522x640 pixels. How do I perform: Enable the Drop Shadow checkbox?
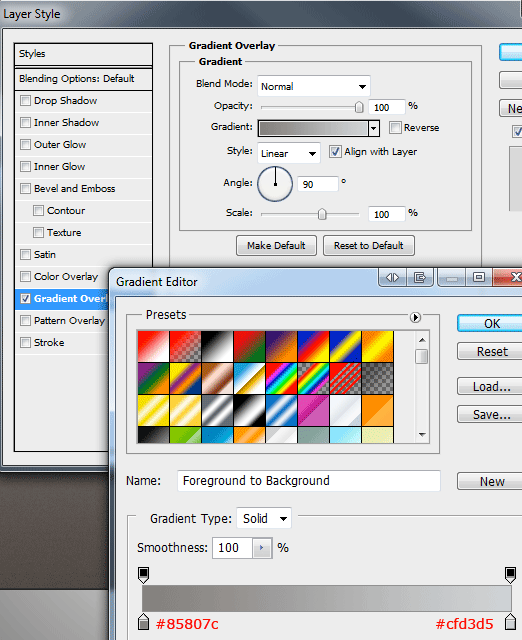coord(25,100)
